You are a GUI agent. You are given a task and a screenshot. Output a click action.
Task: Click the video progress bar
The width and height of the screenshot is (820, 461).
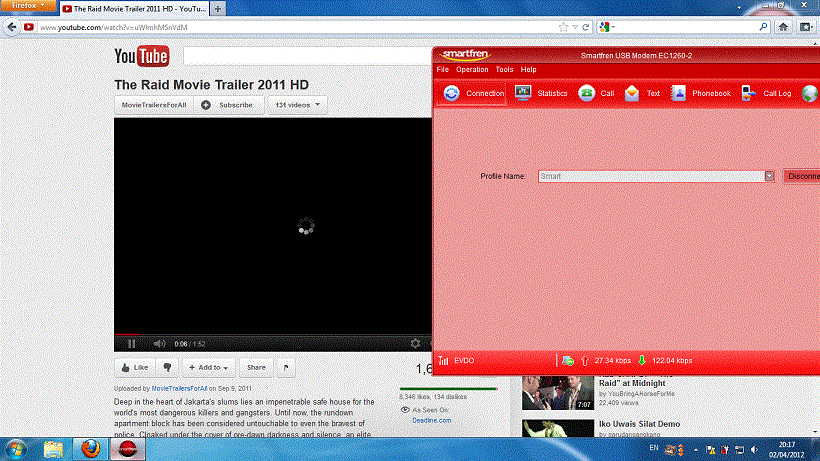pos(272,335)
